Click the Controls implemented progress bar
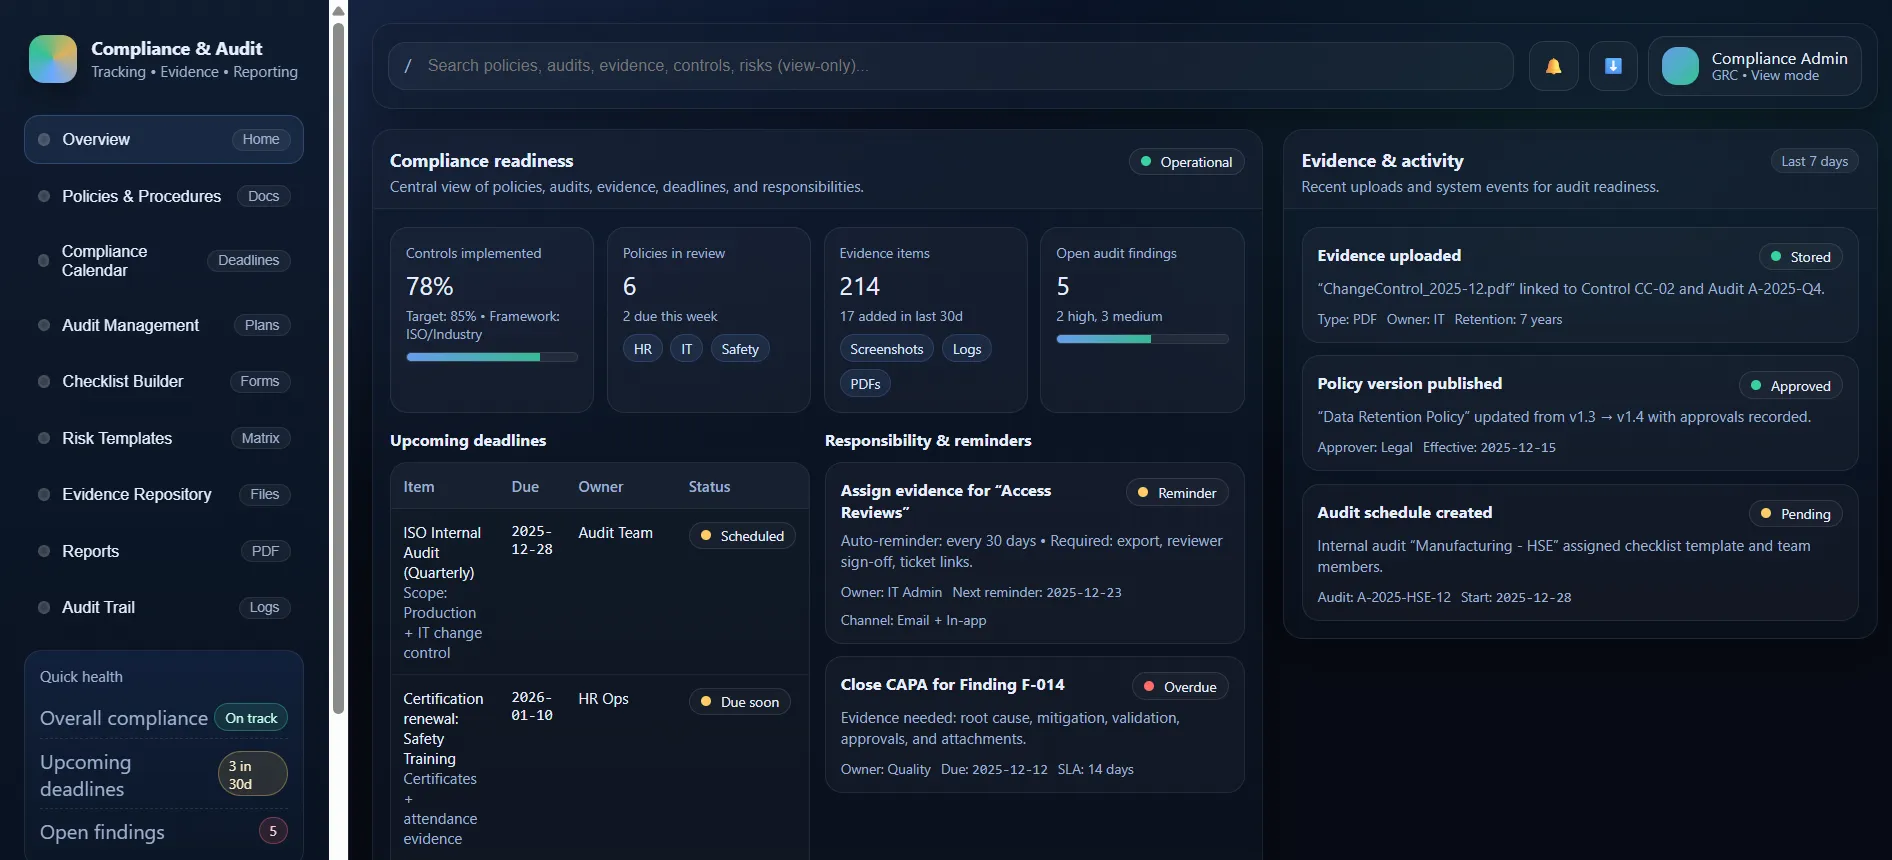The image size is (1892, 860). point(492,357)
